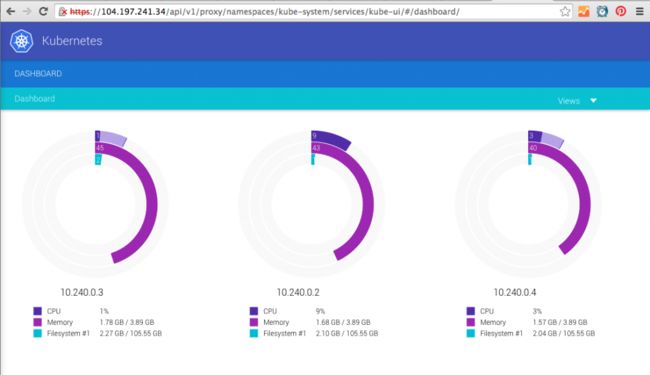650x375 pixels.
Task: Click filesystem value 2.04 GB / 105.55 GB
Action: [564, 333]
